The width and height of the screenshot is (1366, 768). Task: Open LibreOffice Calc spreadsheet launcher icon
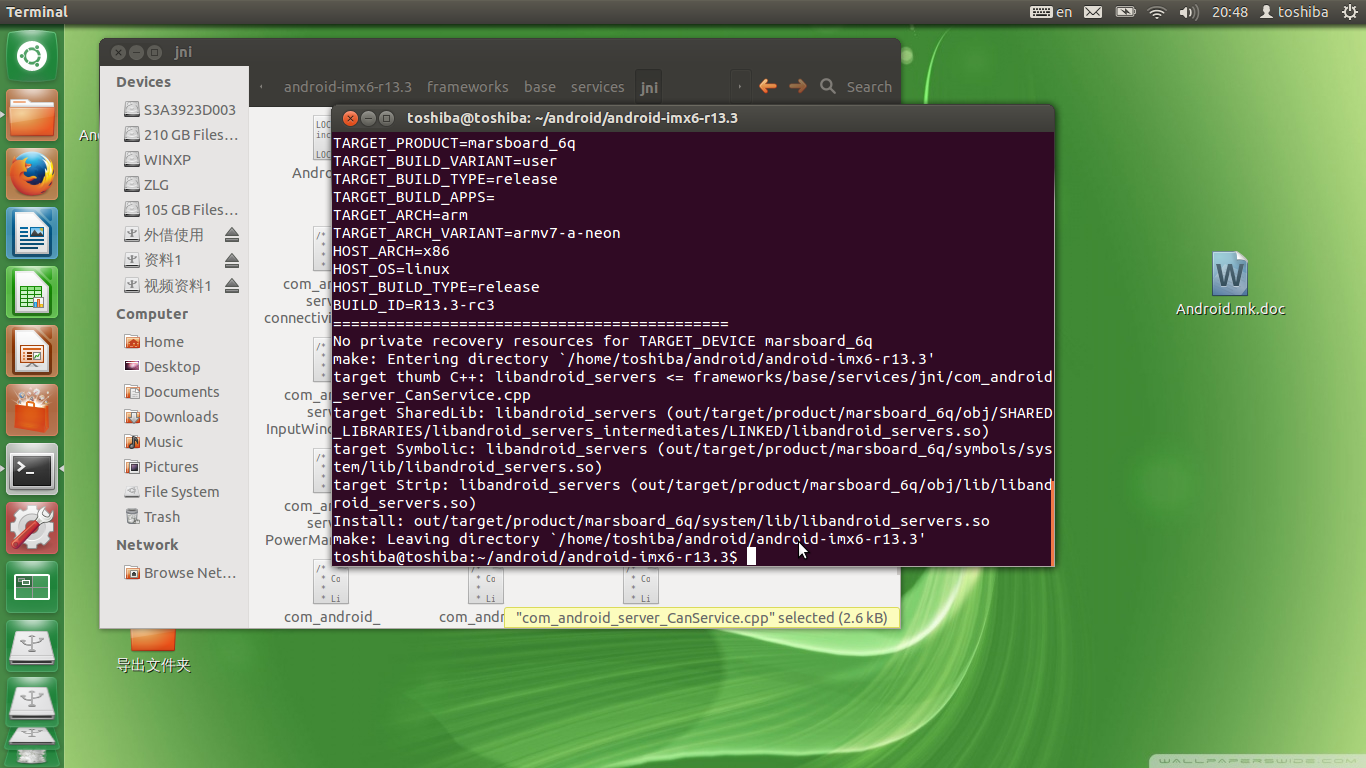pos(32,293)
